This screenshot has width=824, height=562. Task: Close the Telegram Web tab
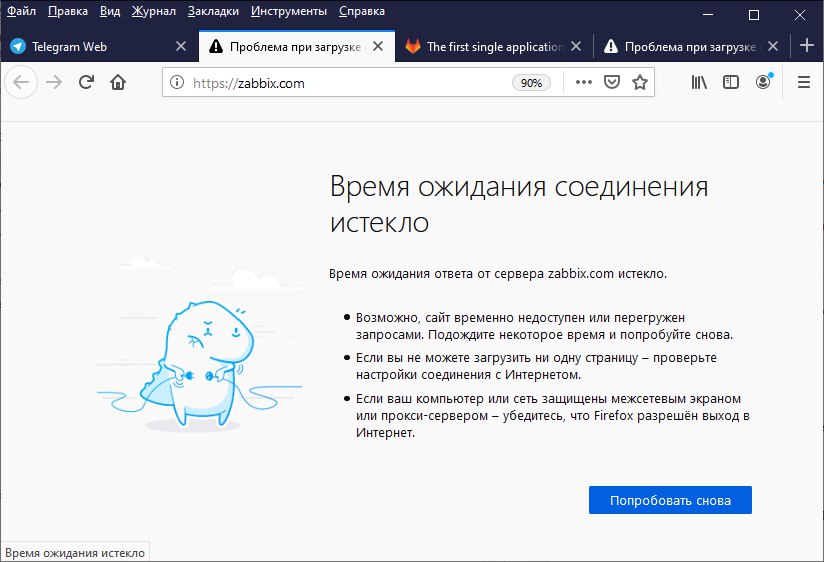tap(181, 46)
